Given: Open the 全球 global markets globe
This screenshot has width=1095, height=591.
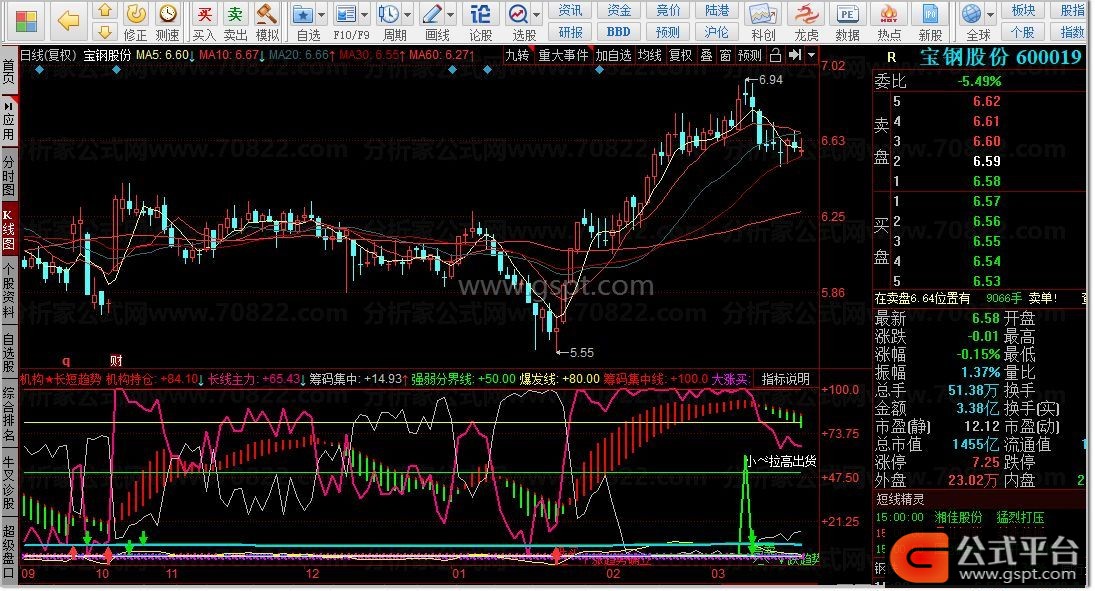Looking at the screenshot, I should pos(971,14).
